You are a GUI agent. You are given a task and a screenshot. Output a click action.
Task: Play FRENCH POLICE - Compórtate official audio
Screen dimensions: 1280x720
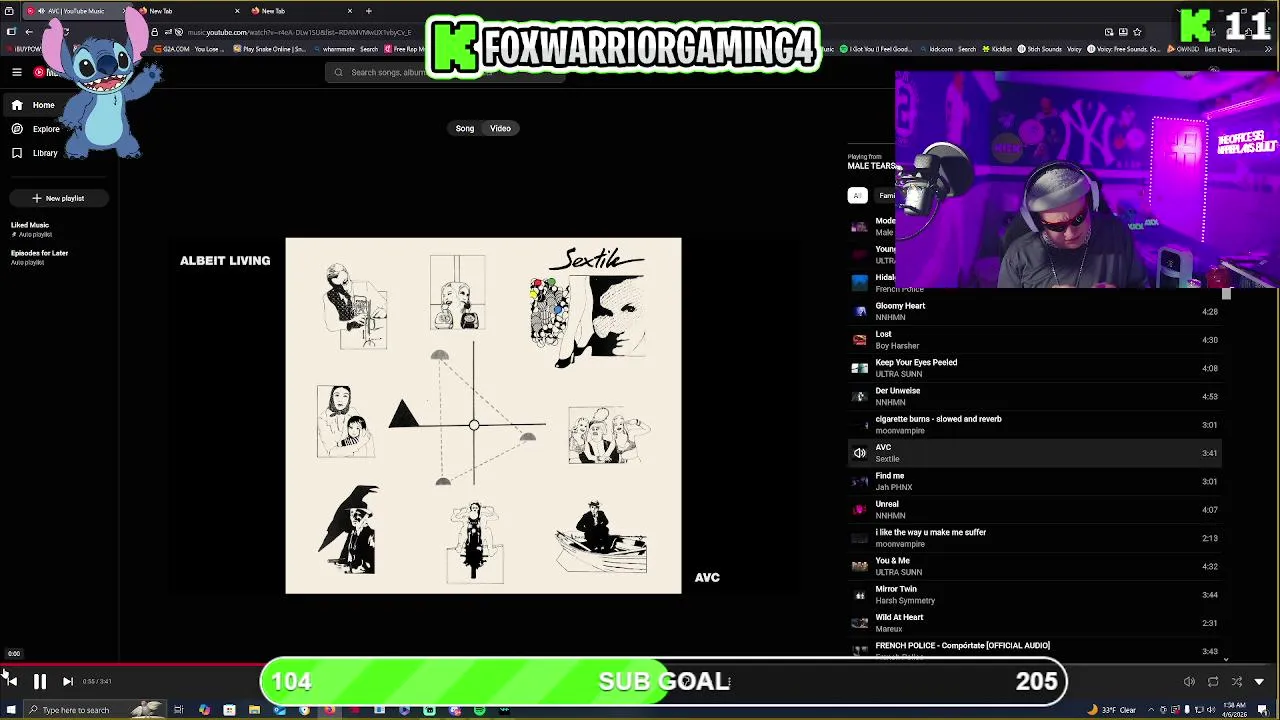click(1035, 650)
